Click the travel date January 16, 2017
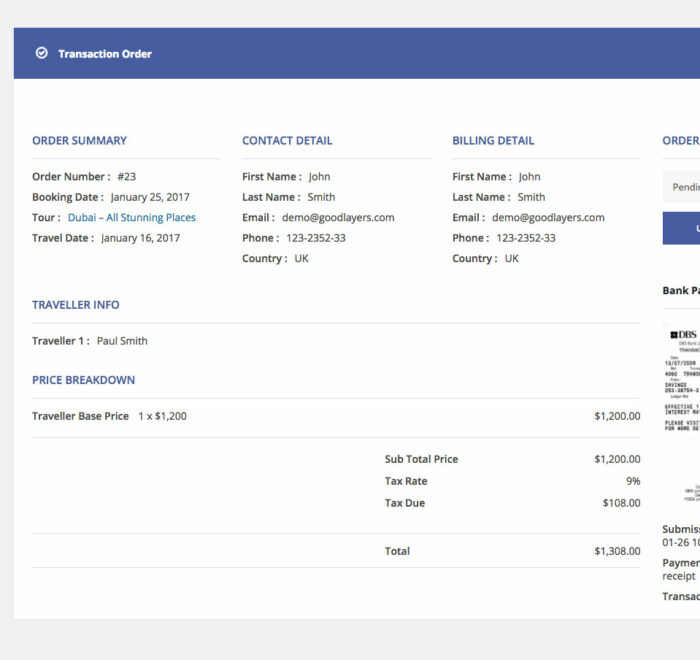 click(141, 238)
